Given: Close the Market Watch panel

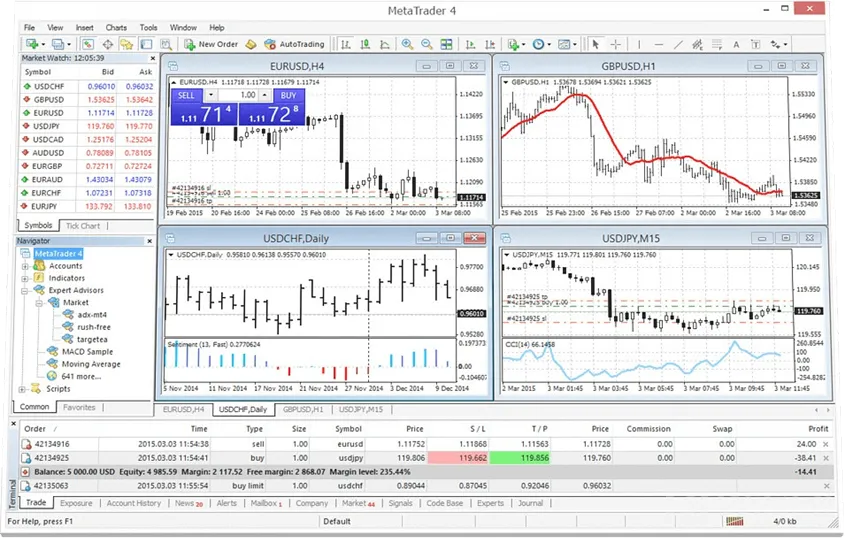Looking at the screenshot, I should 153,58.
